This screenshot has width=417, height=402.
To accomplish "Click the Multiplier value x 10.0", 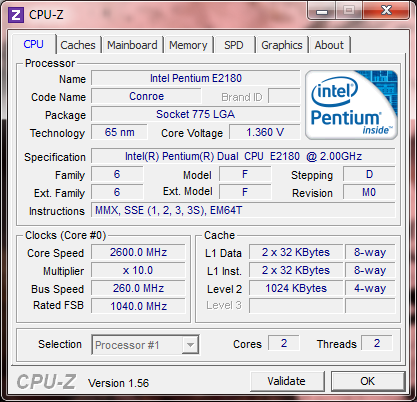I will tap(138, 270).
